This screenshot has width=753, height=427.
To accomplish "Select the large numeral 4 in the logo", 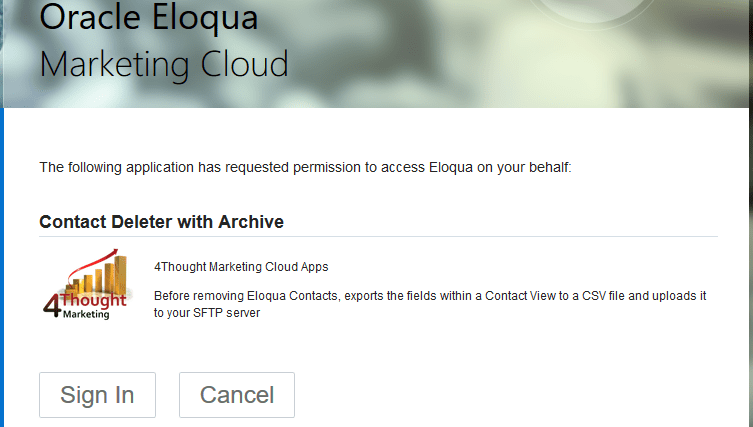I will click(52, 306).
